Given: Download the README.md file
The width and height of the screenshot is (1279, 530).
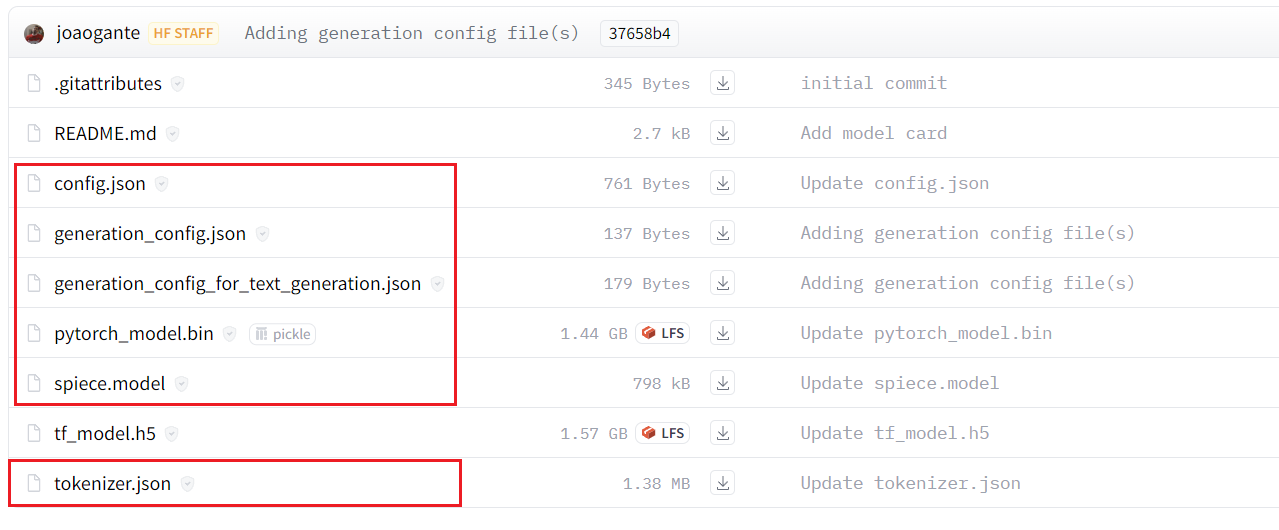Looking at the screenshot, I should coord(722,133).
